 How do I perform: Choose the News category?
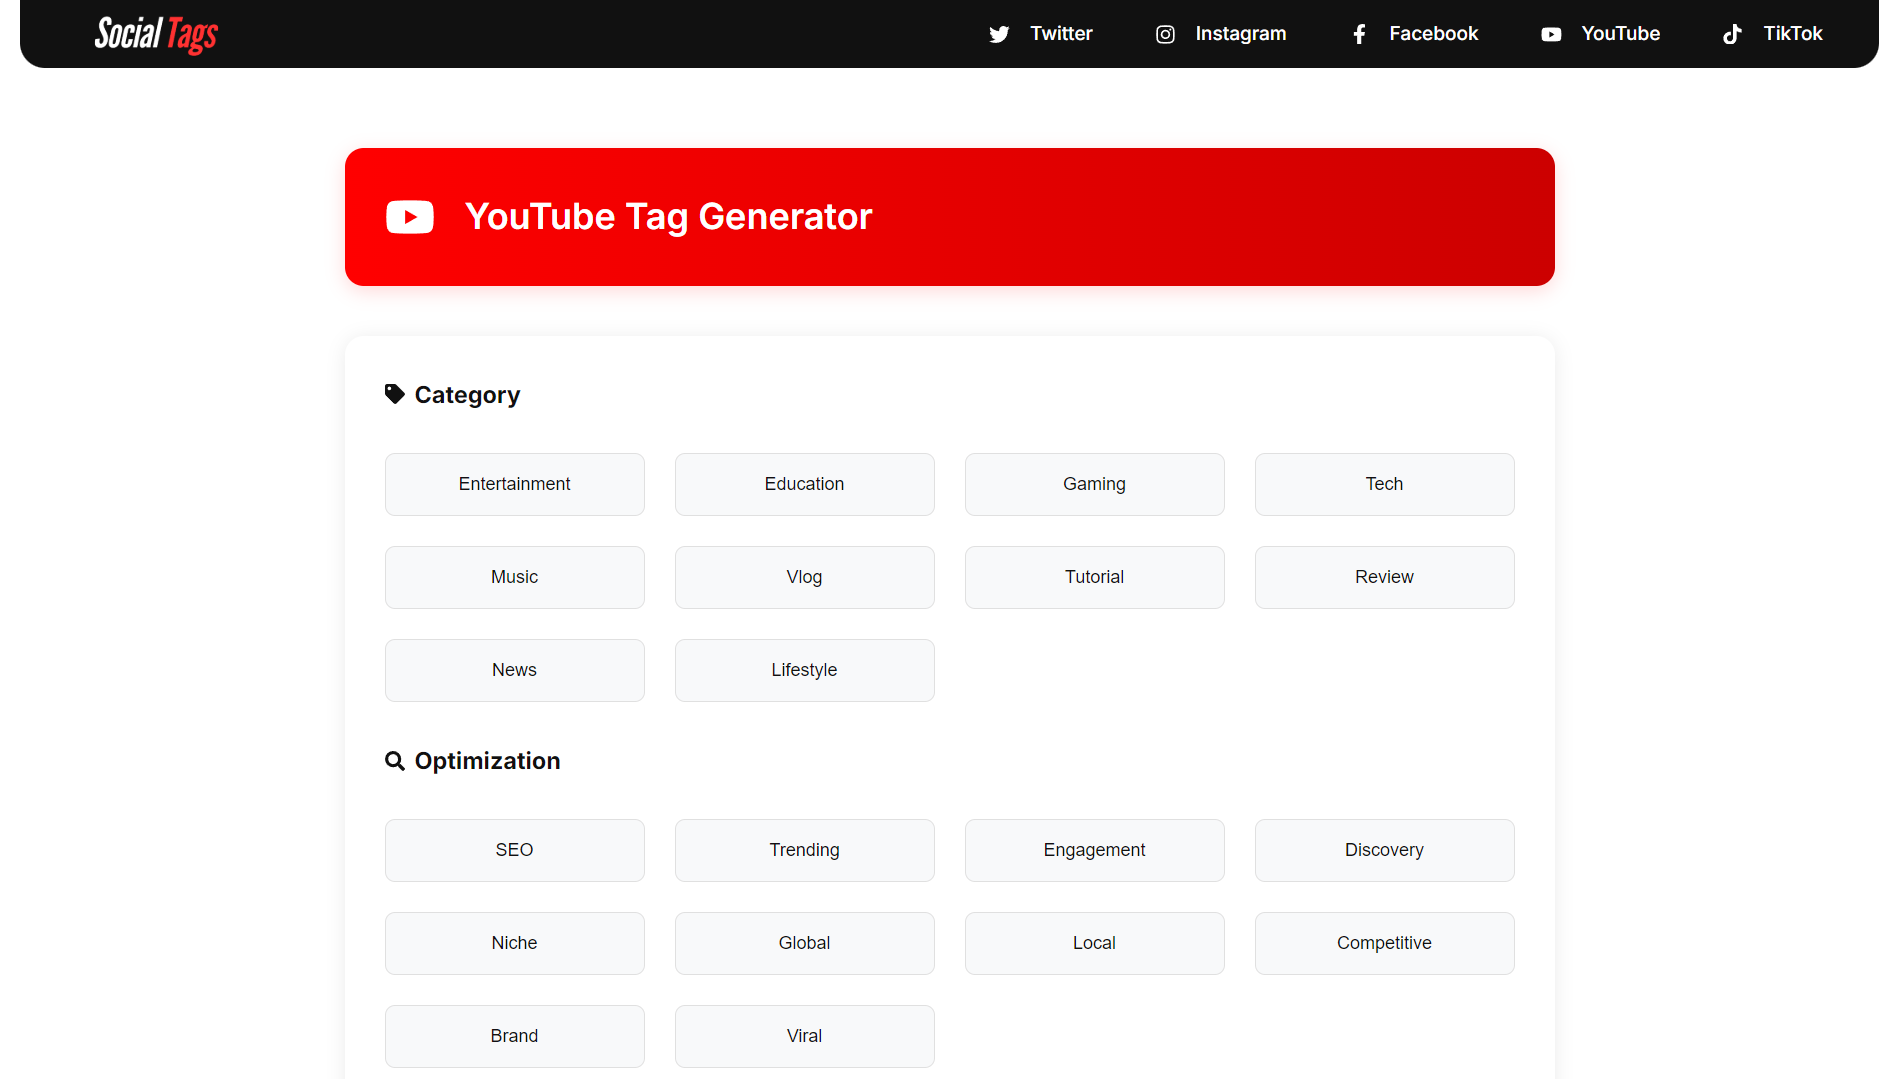point(515,670)
